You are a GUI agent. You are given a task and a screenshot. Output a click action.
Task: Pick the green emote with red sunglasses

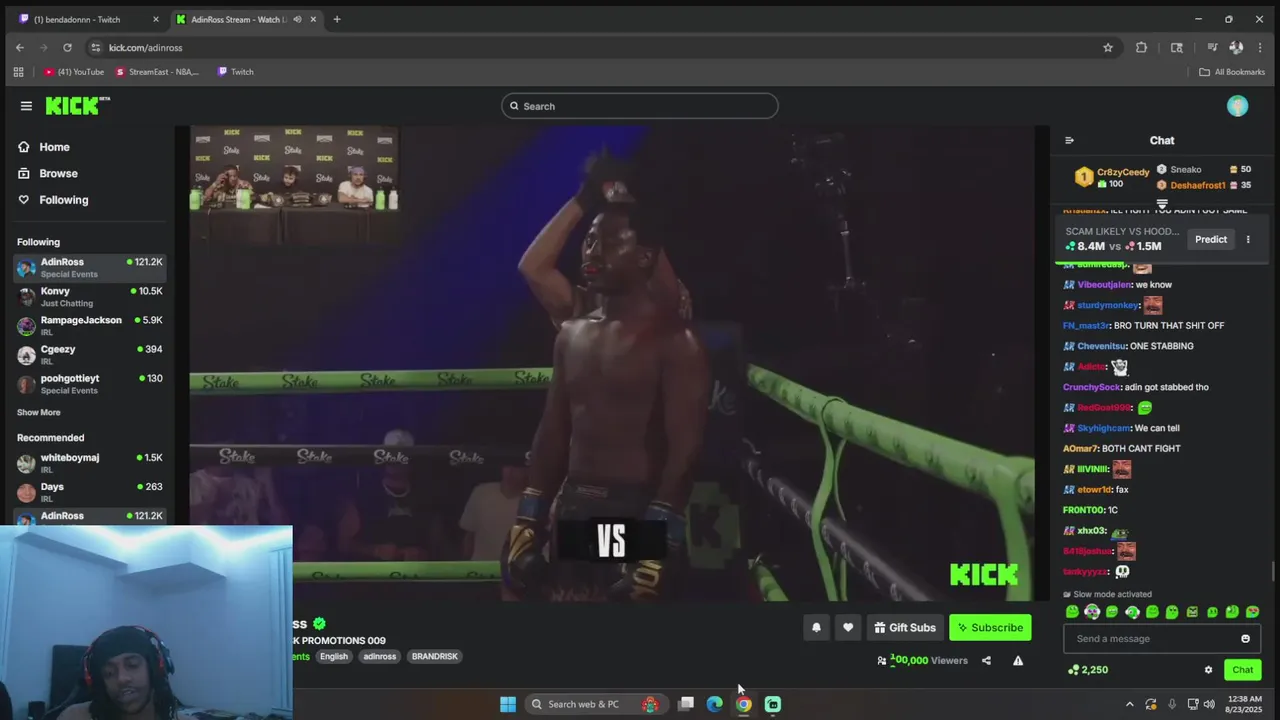[x=1252, y=612]
